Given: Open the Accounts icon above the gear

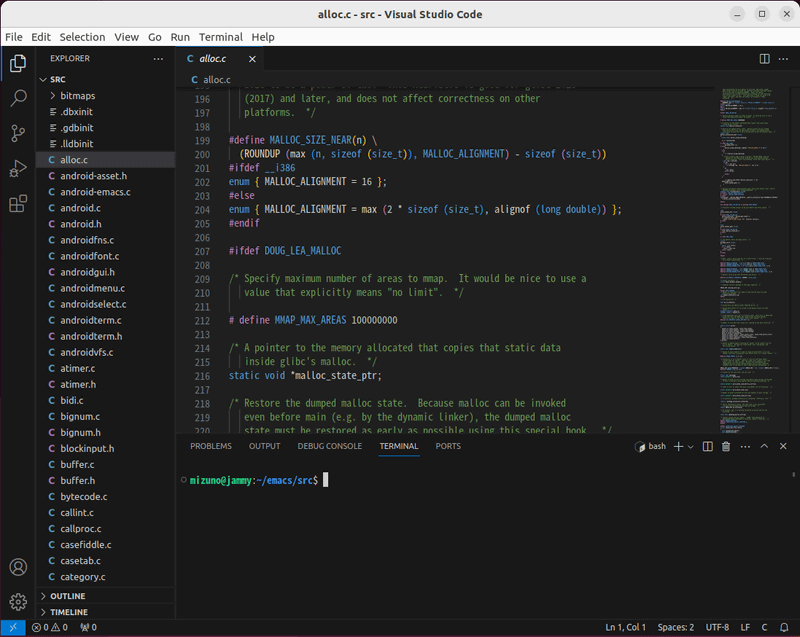Looking at the screenshot, I should tap(17, 567).
